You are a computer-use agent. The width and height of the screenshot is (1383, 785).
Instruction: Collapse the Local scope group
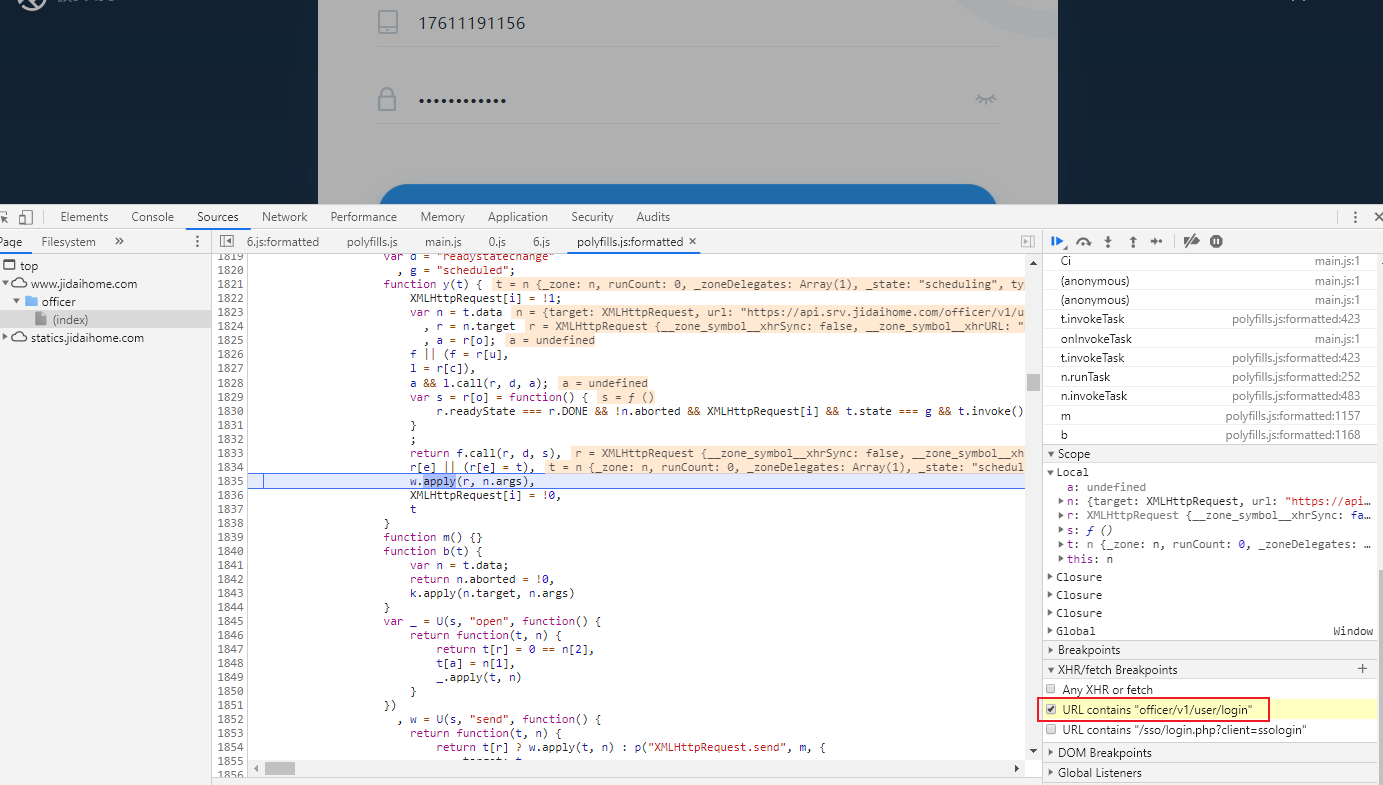(1051, 472)
